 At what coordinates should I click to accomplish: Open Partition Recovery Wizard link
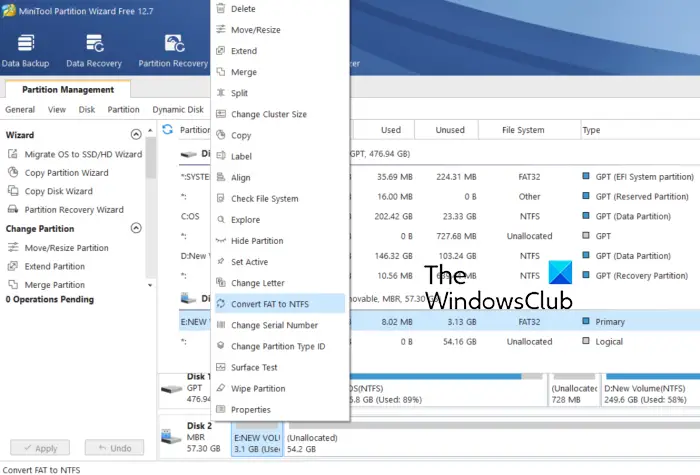[x=74, y=209]
